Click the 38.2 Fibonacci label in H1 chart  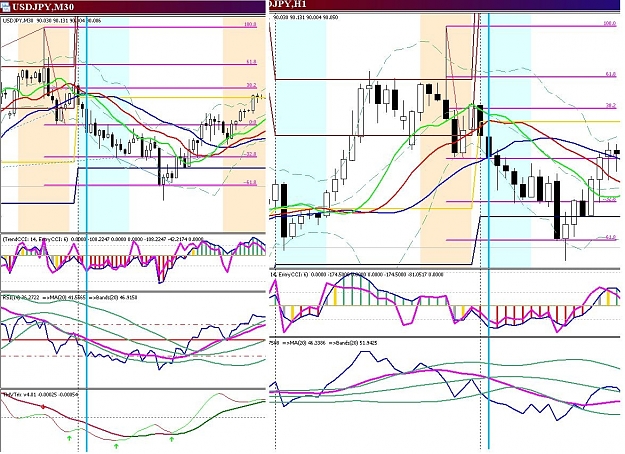610,106
